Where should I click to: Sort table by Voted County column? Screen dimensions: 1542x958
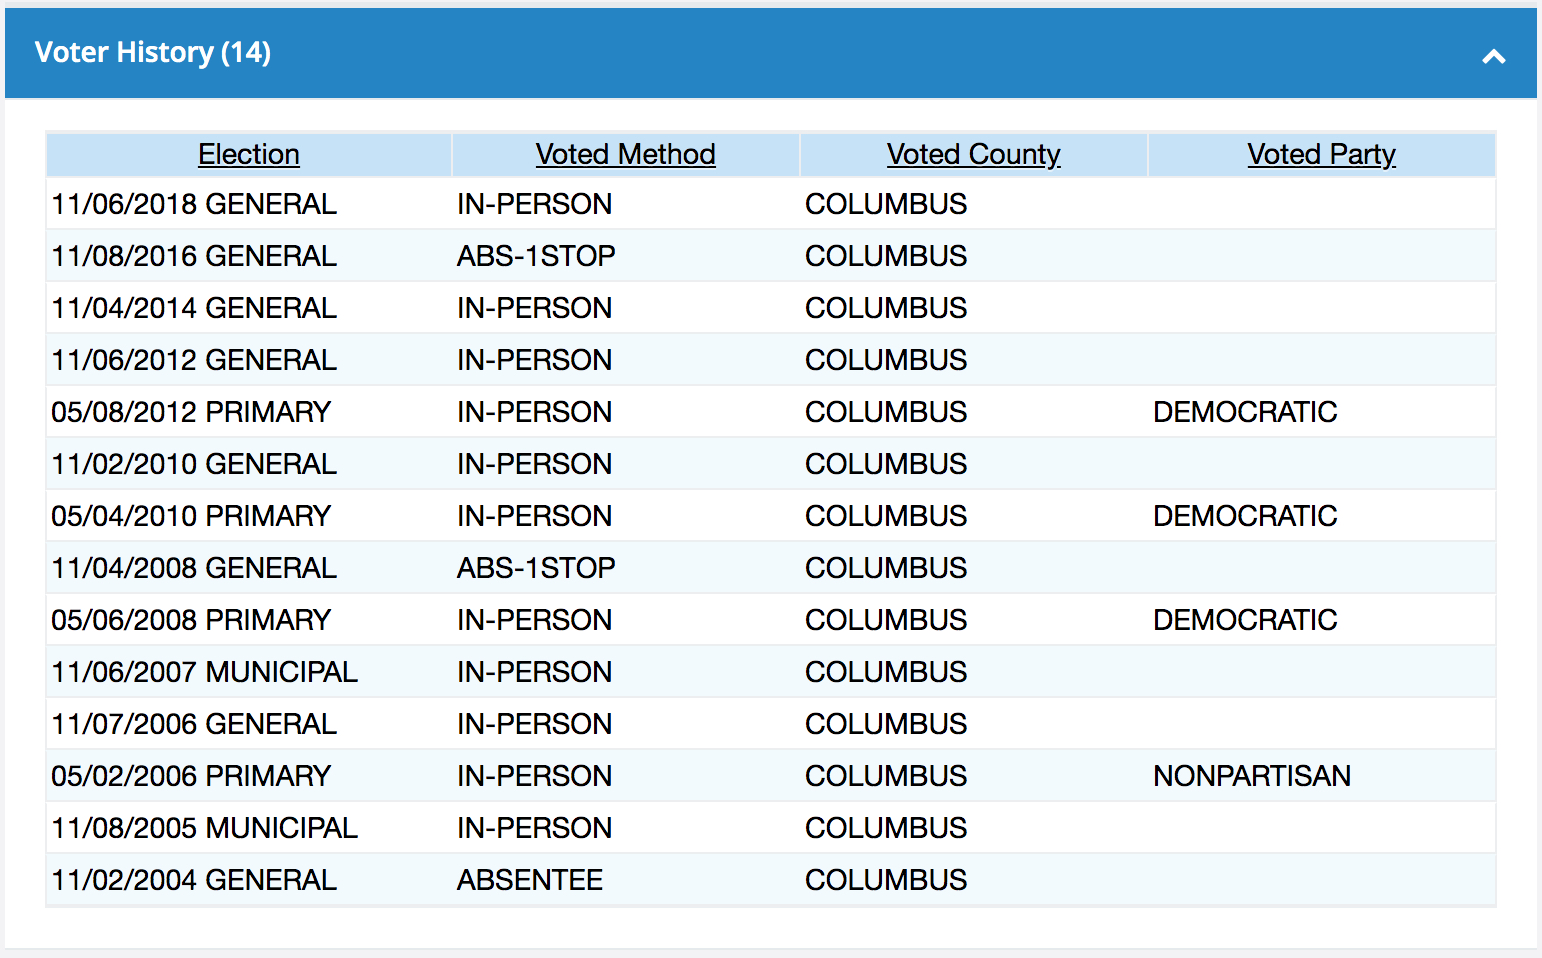click(x=973, y=154)
